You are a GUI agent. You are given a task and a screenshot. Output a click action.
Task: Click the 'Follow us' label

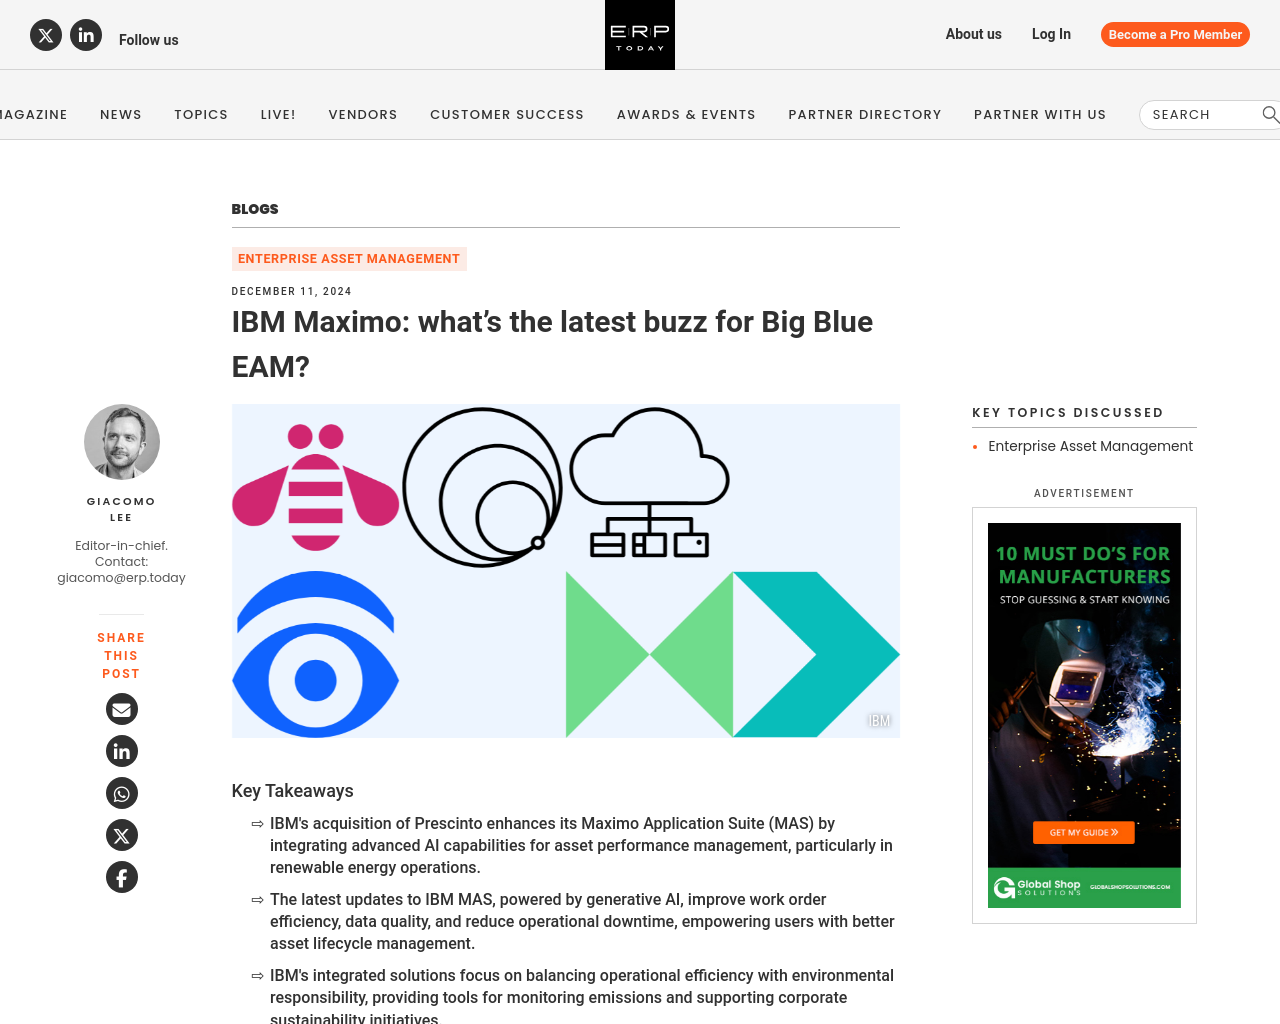coord(149,40)
